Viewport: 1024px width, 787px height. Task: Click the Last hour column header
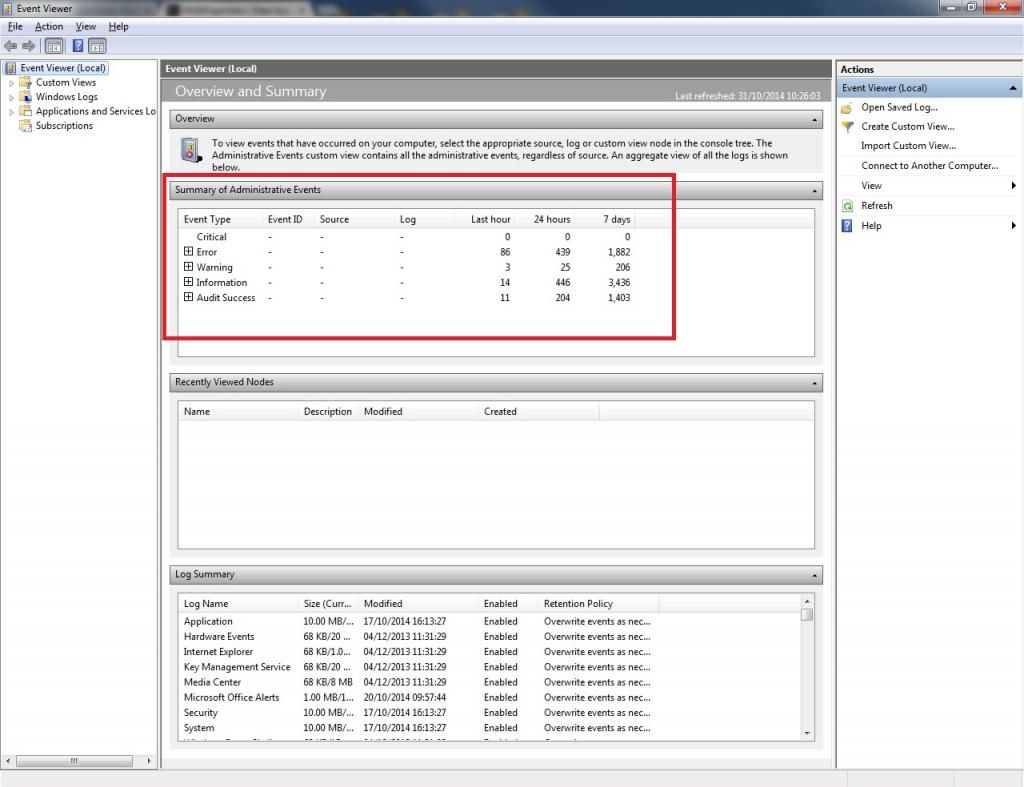point(485,219)
